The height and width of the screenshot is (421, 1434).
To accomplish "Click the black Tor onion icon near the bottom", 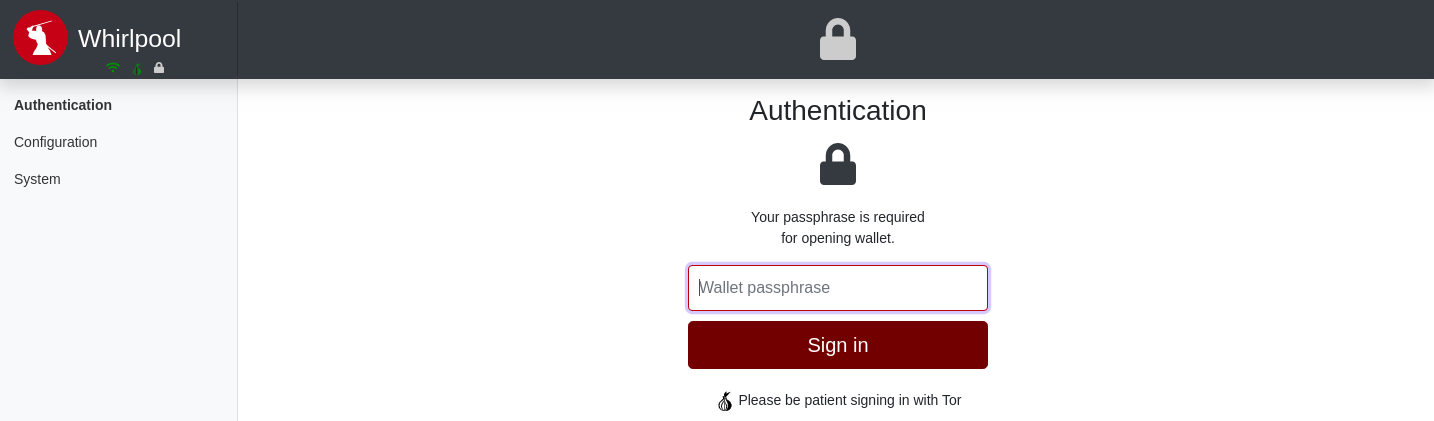I will pyautogui.click(x=725, y=401).
